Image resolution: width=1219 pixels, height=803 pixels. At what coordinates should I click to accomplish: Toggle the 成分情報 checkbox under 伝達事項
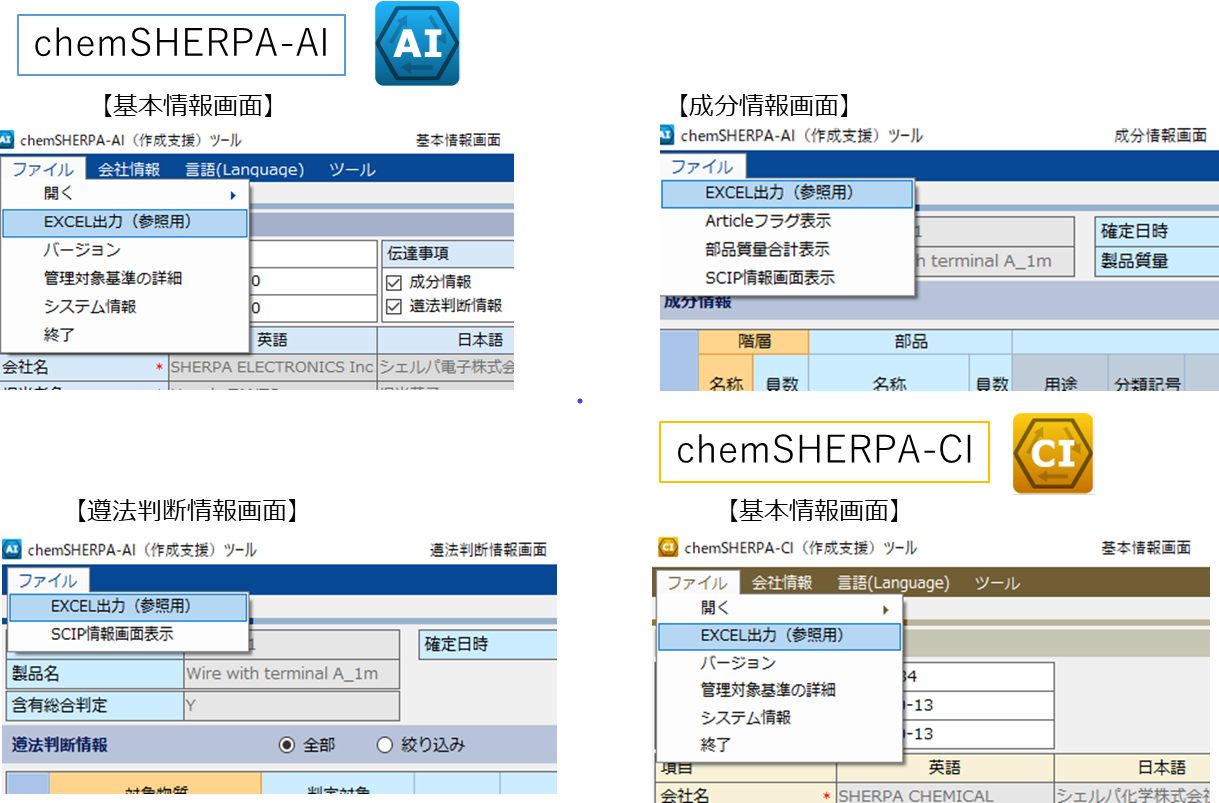pos(393,283)
